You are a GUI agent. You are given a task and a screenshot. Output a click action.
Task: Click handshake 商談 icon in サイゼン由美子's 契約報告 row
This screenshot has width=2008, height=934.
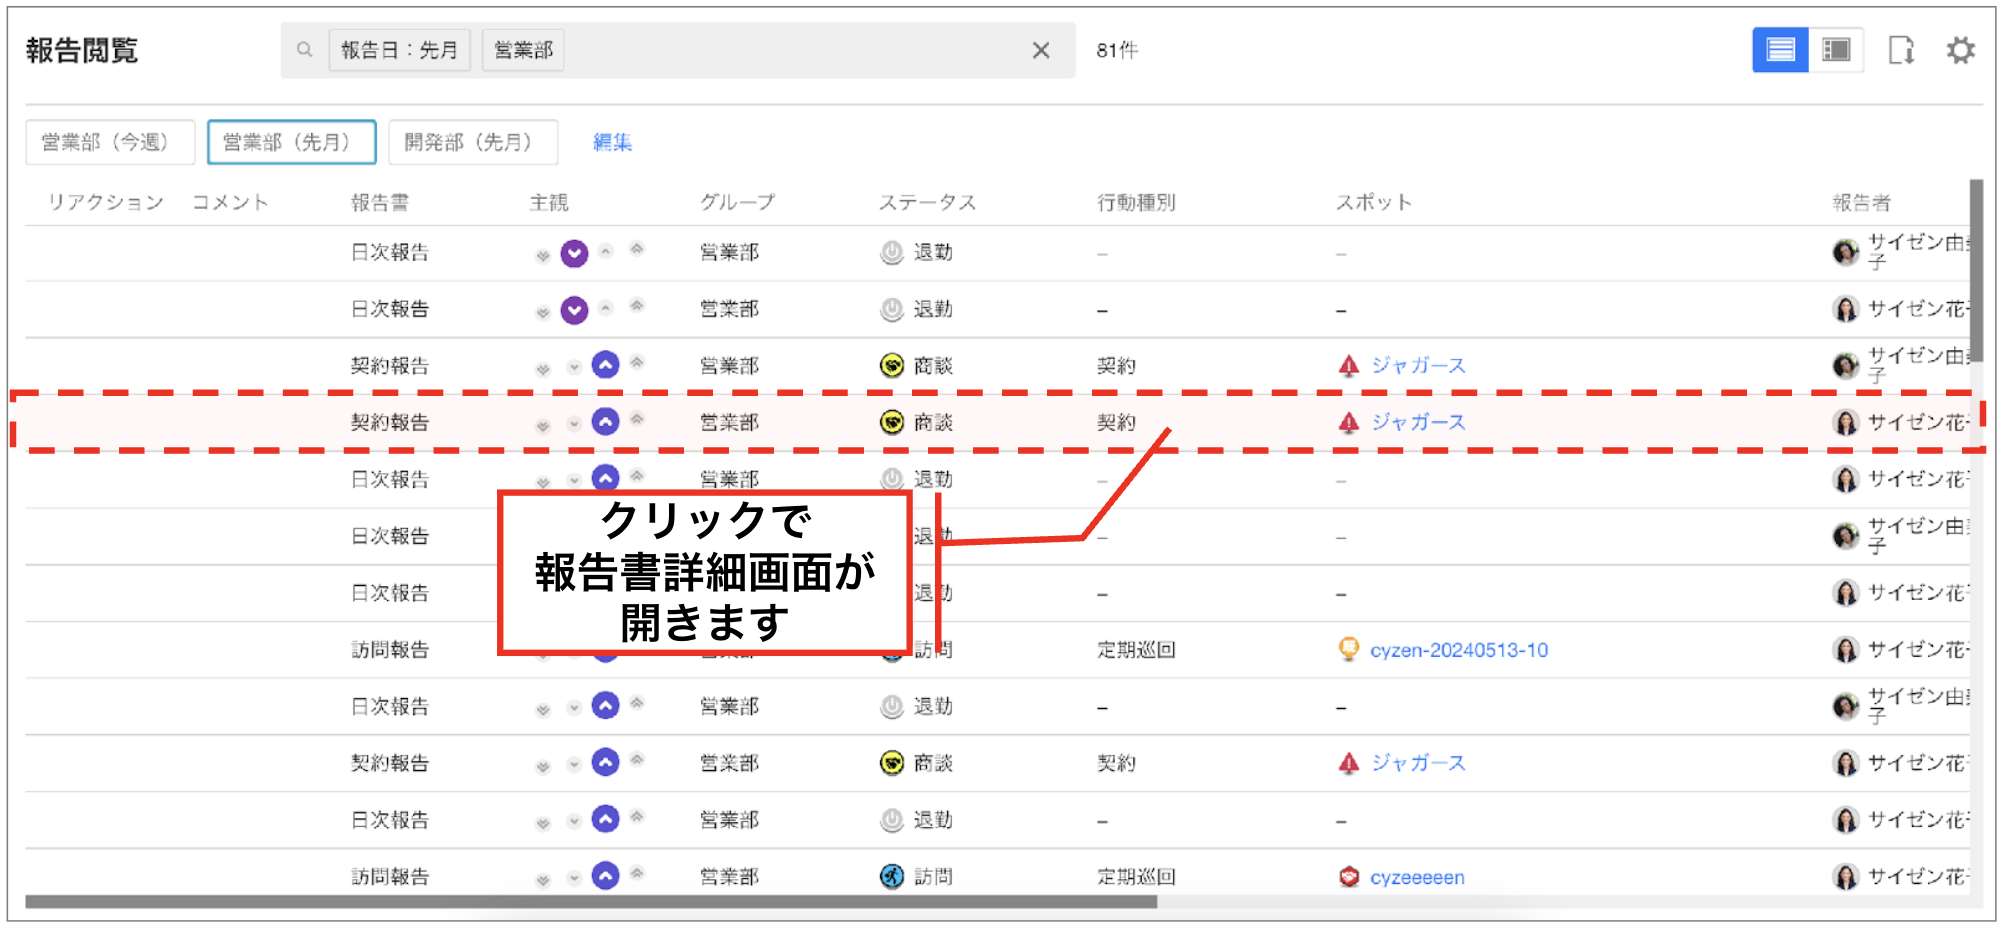[892, 366]
